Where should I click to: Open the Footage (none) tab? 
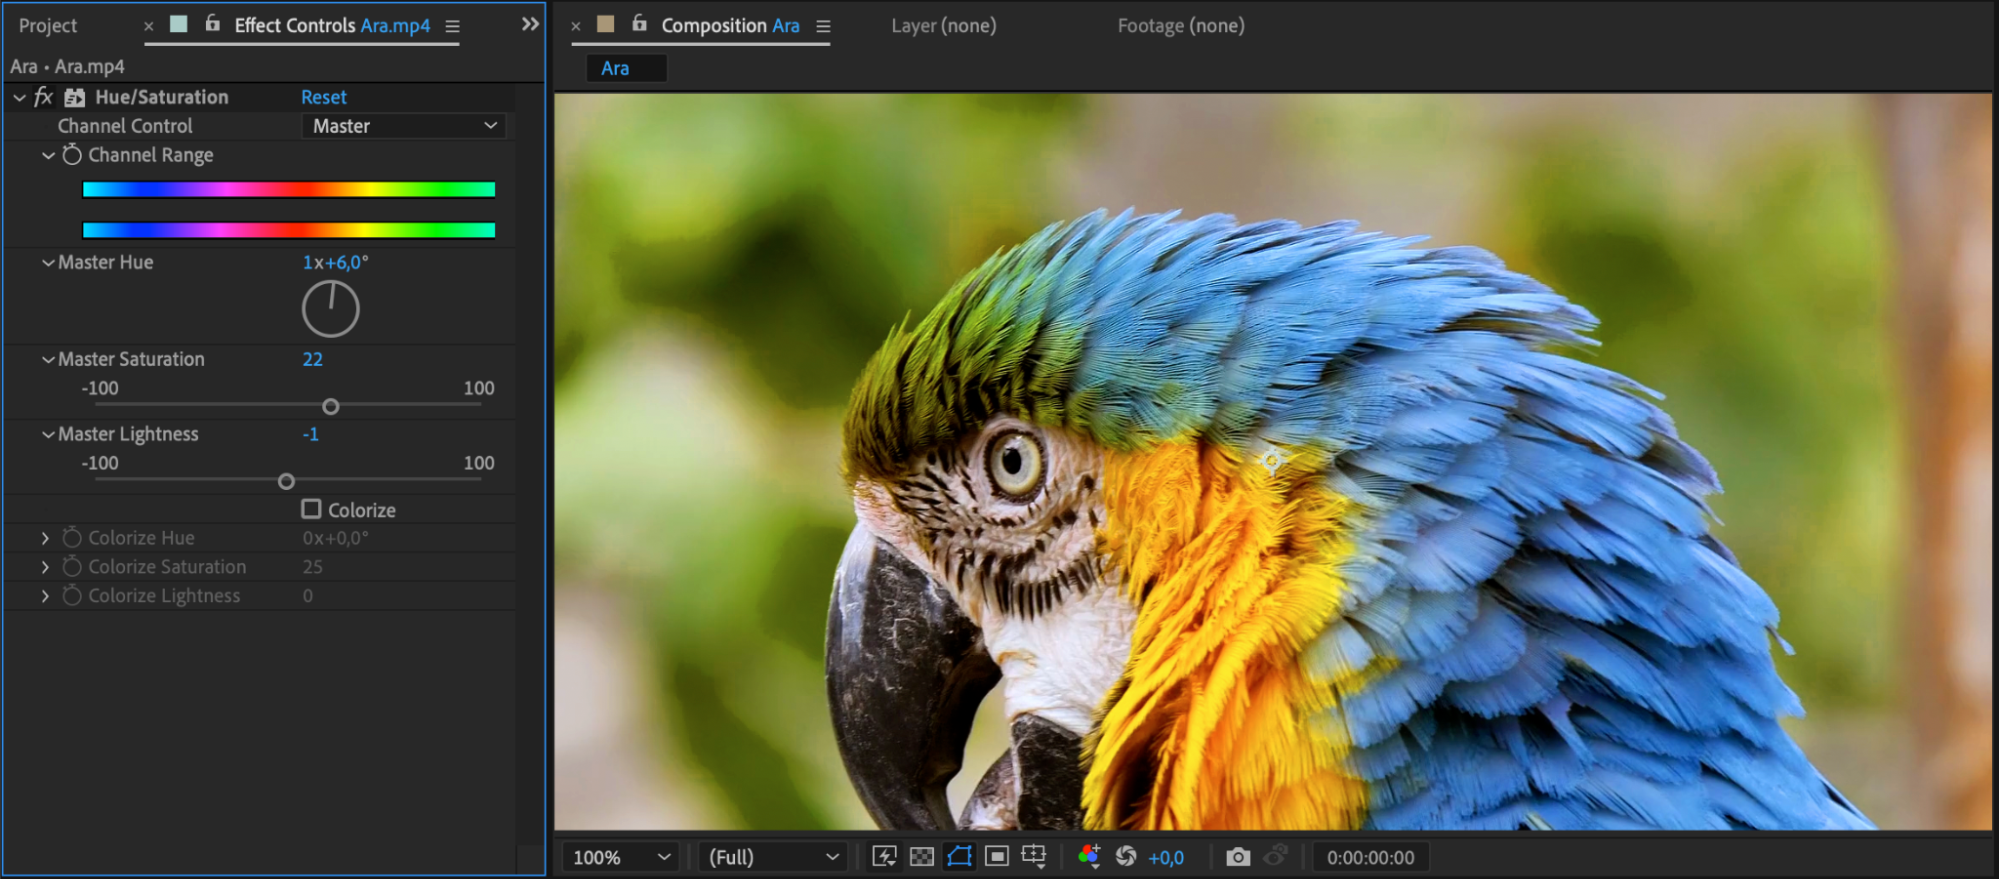(x=1181, y=26)
